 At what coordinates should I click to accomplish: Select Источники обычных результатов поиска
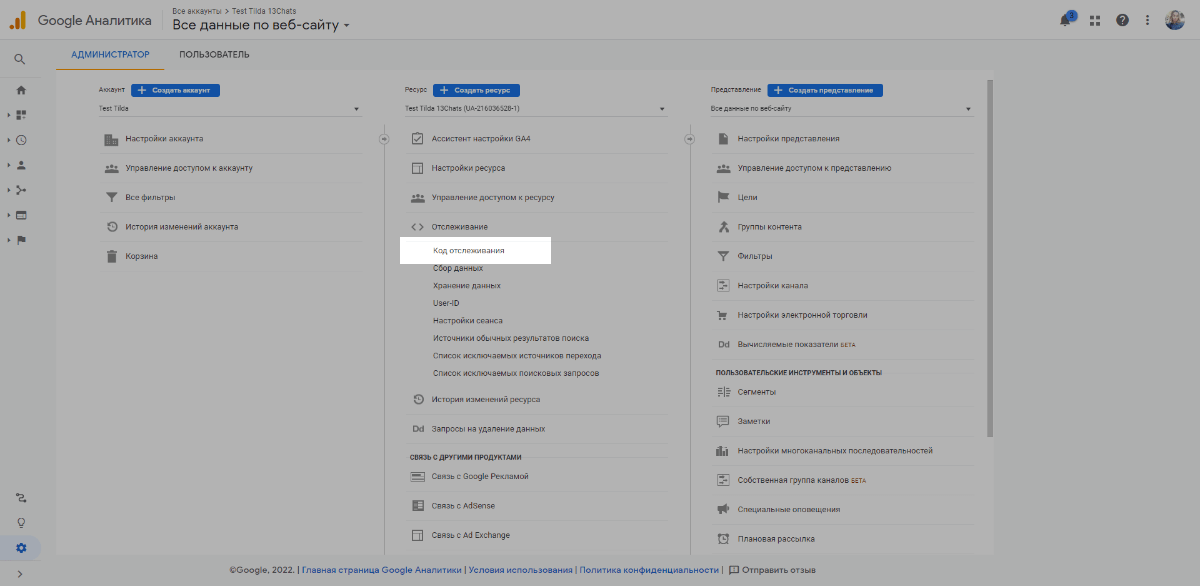(x=511, y=338)
